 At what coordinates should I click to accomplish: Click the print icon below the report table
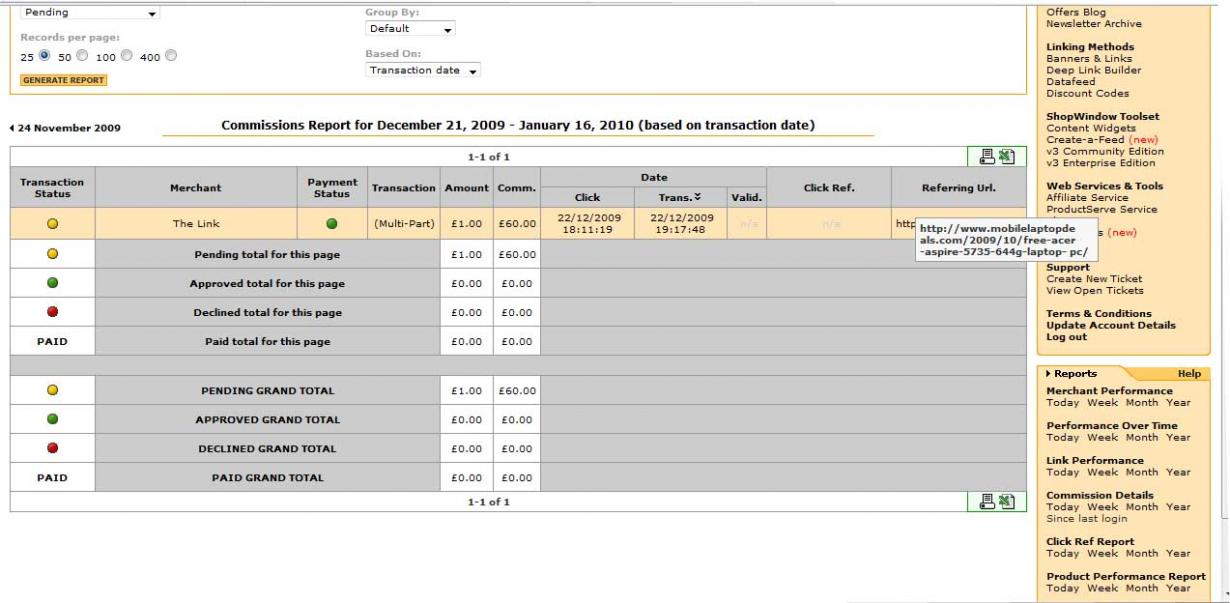pos(987,501)
